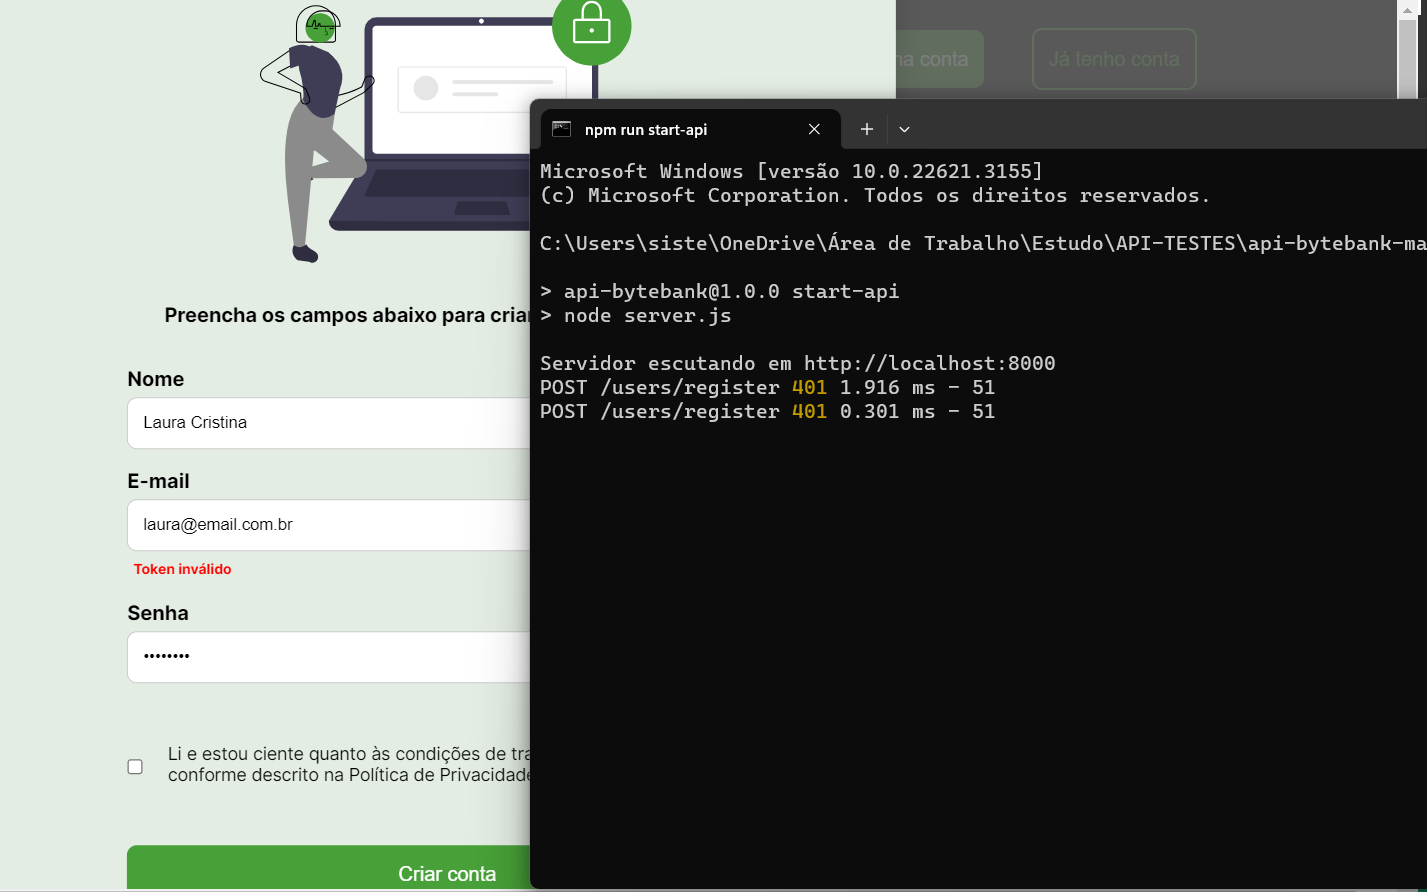Click the C:\Users\siste path line

(983, 243)
